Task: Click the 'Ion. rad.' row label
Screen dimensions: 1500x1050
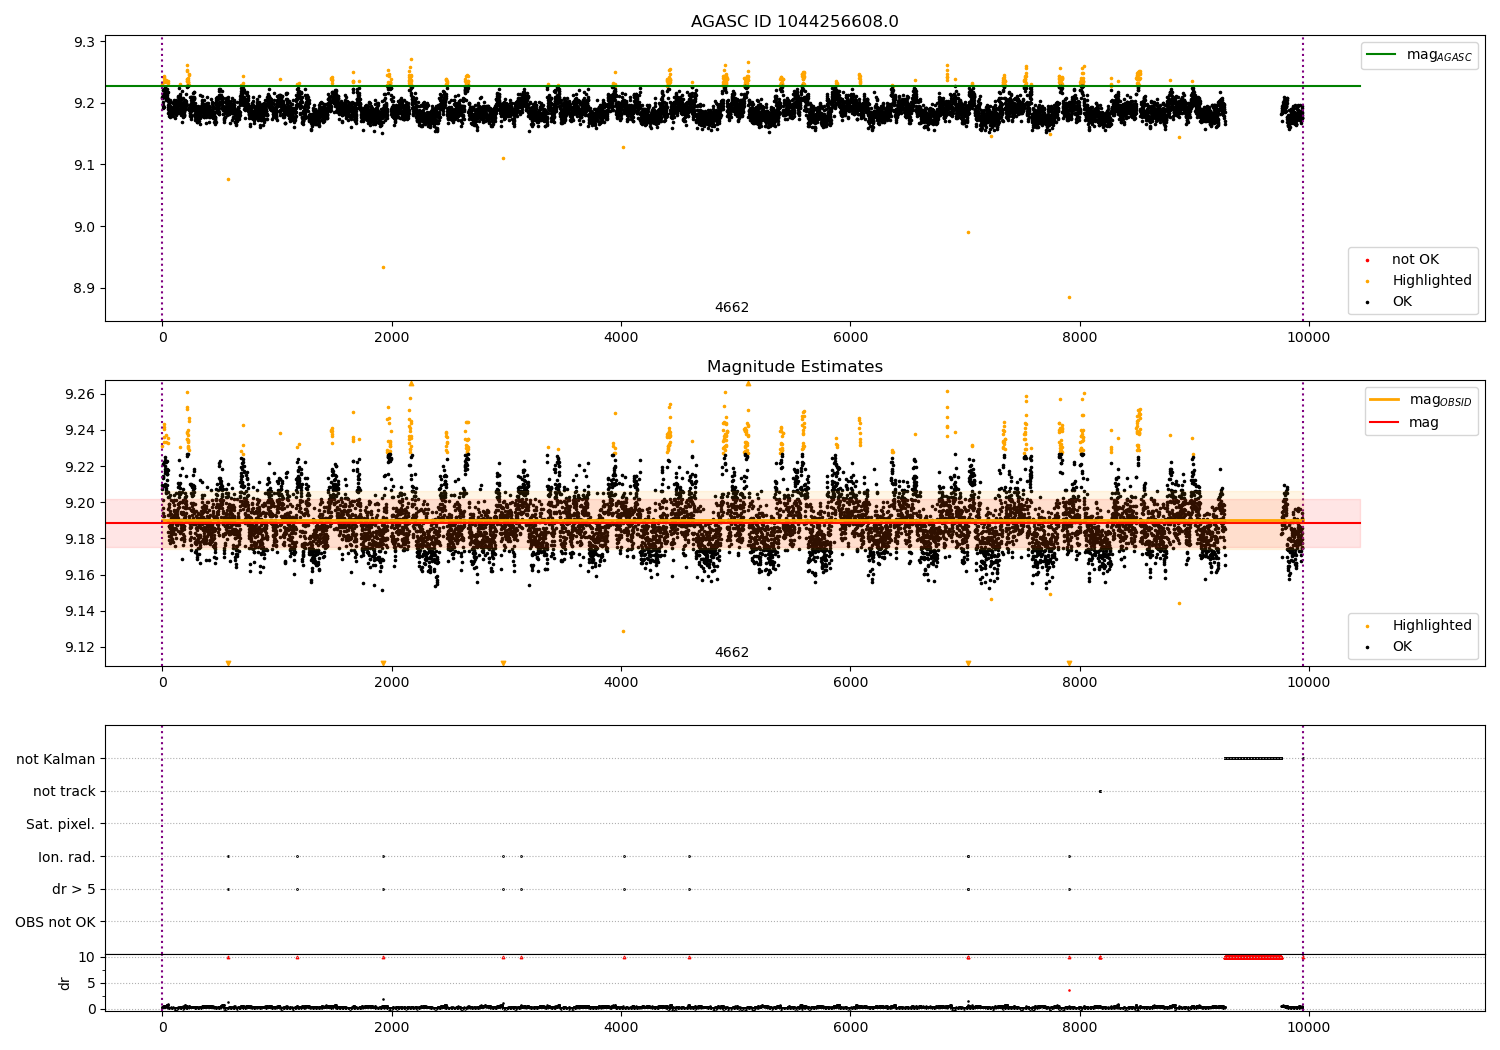Action: [66, 857]
